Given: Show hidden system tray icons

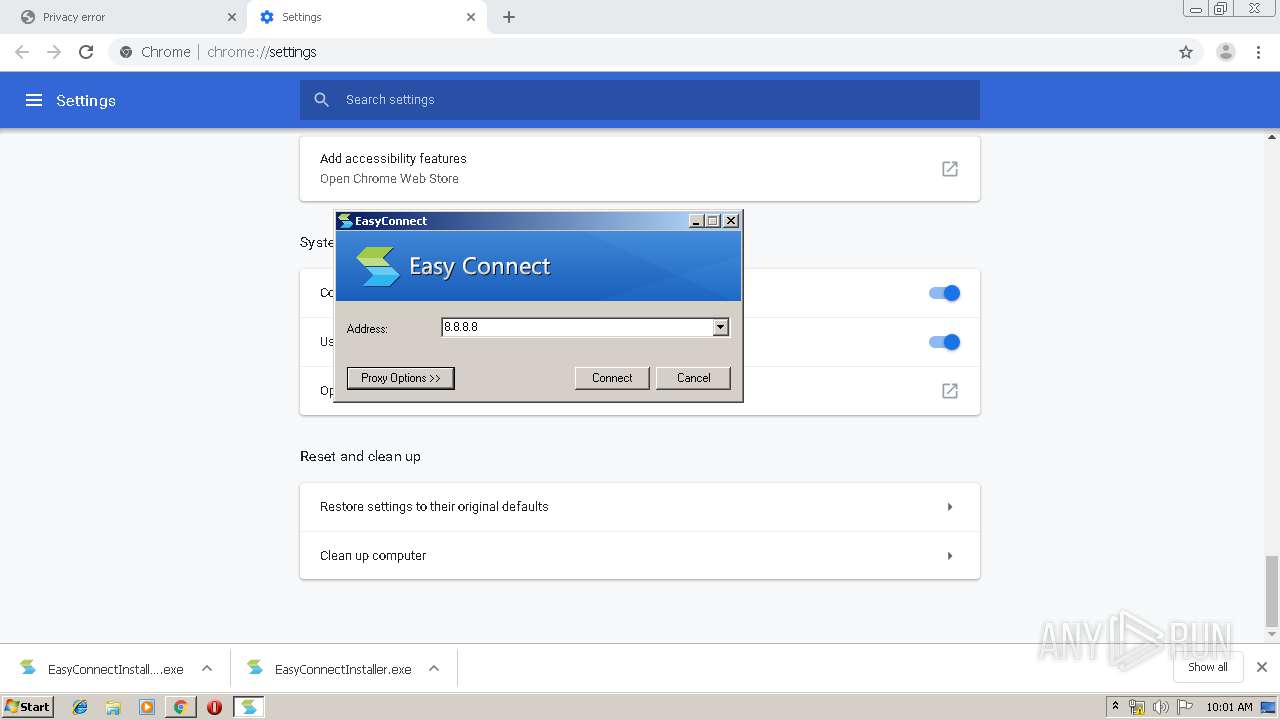Looking at the screenshot, I should point(1115,707).
